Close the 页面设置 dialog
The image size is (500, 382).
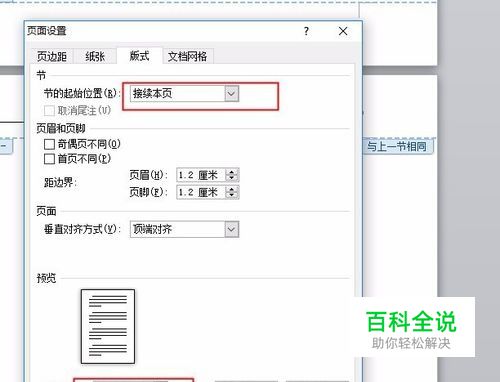(x=343, y=31)
